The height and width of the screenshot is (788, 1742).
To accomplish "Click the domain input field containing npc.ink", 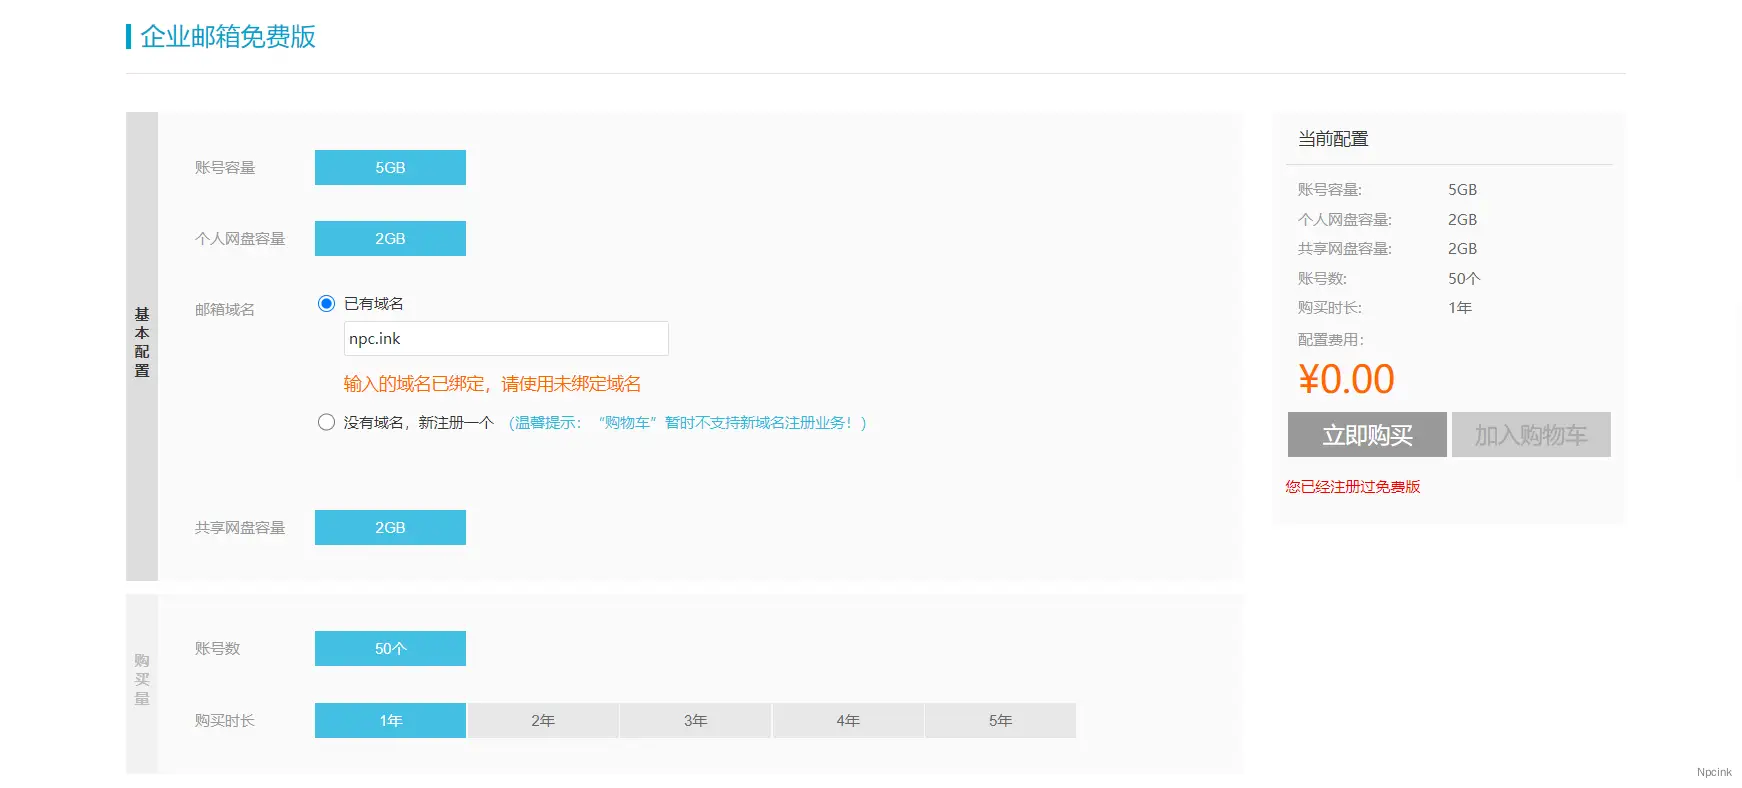I will click(506, 338).
